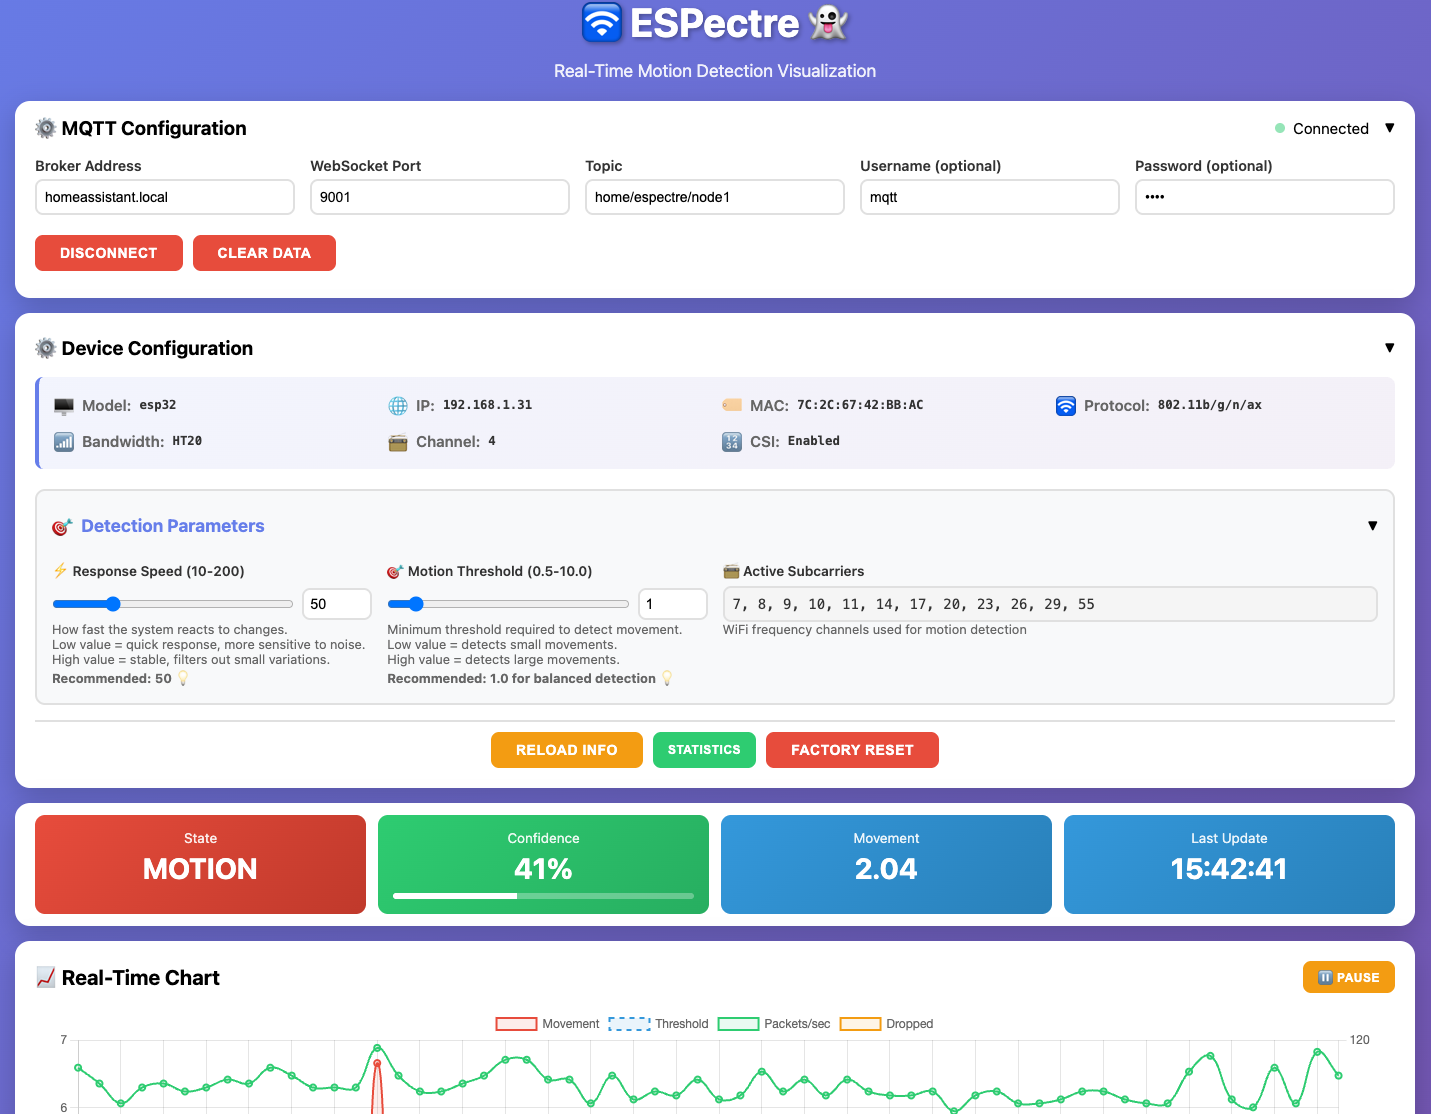The width and height of the screenshot is (1431, 1114).
Task: Click the ESPectre WiFi logo in the header
Action: click(600, 22)
